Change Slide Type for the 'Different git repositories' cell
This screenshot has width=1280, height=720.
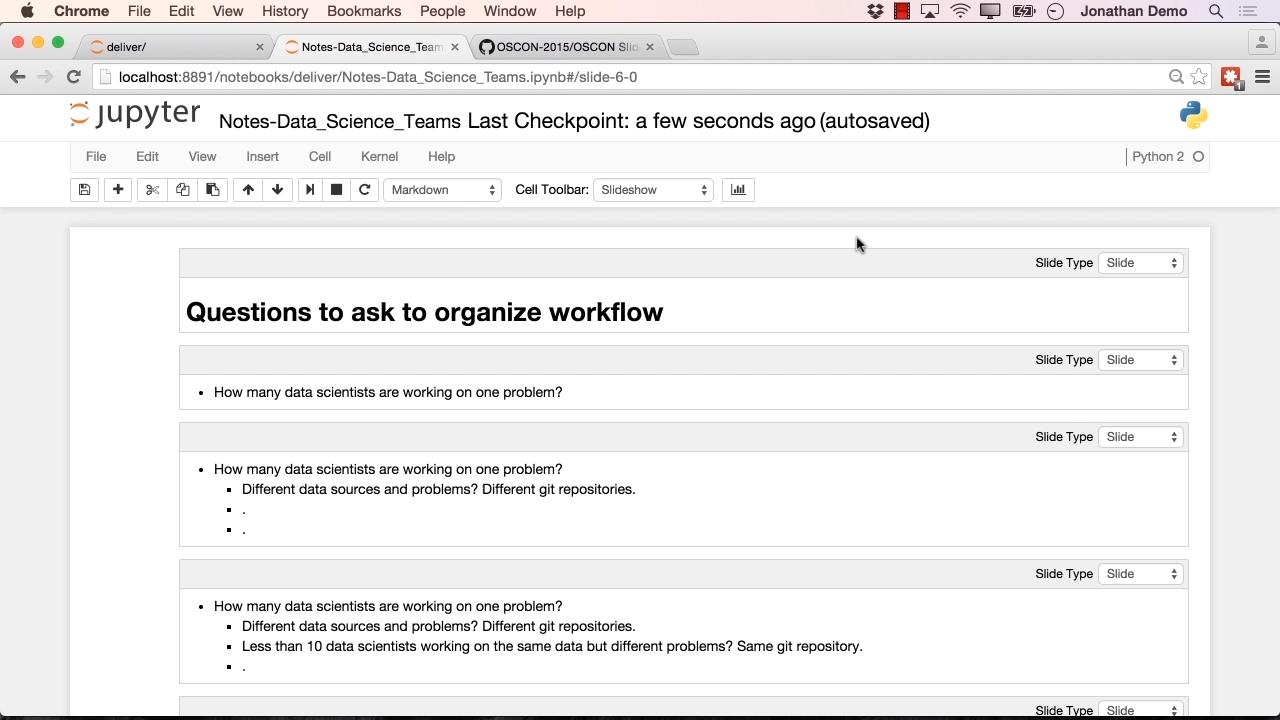click(x=1141, y=437)
